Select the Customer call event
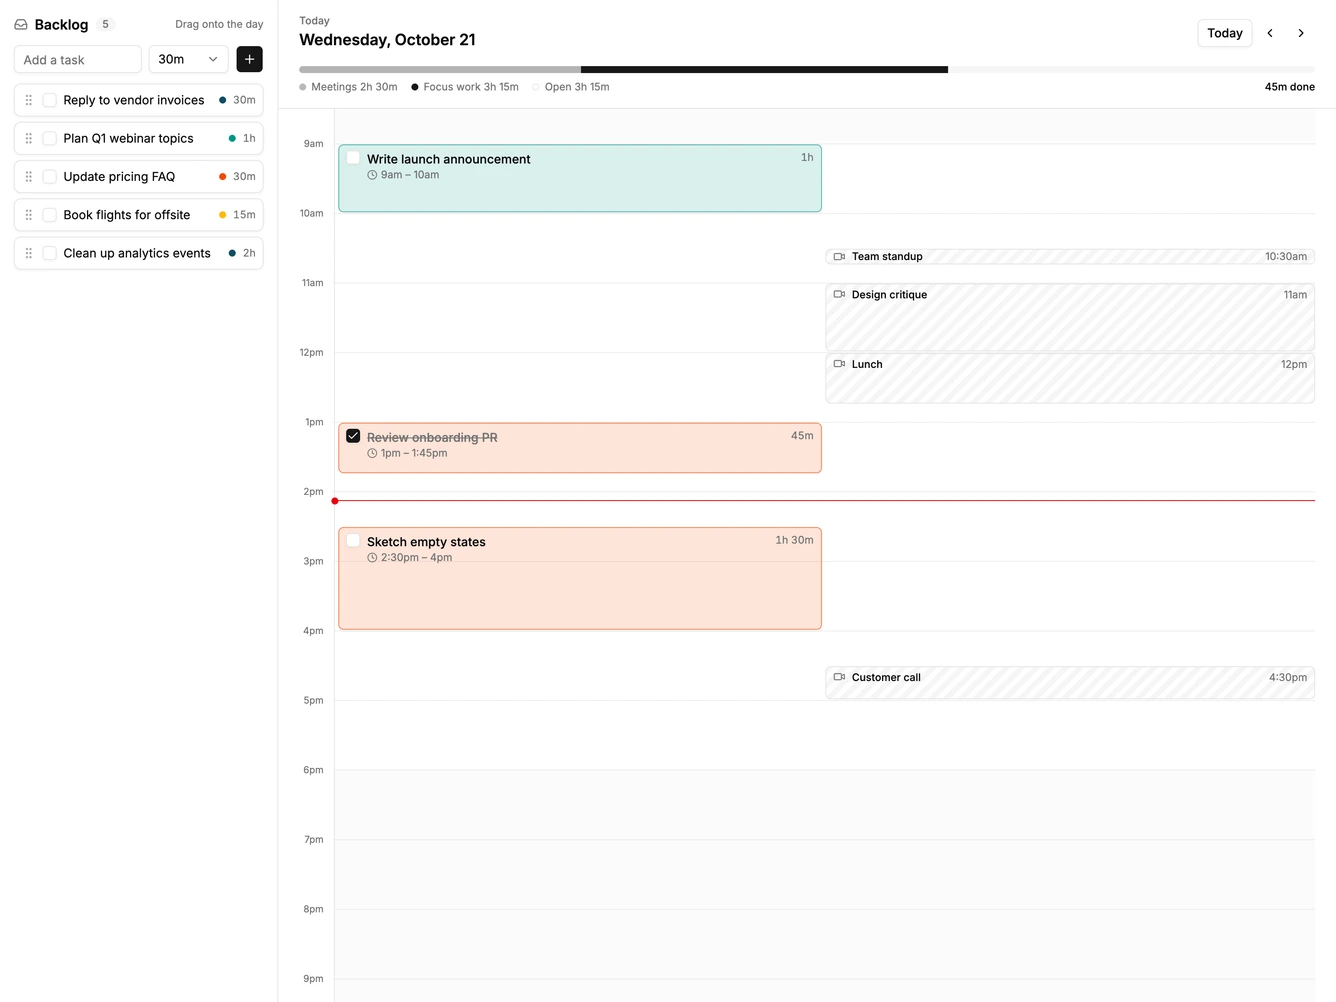This screenshot has width=1336, height=1002. (x=1070, y=682)
